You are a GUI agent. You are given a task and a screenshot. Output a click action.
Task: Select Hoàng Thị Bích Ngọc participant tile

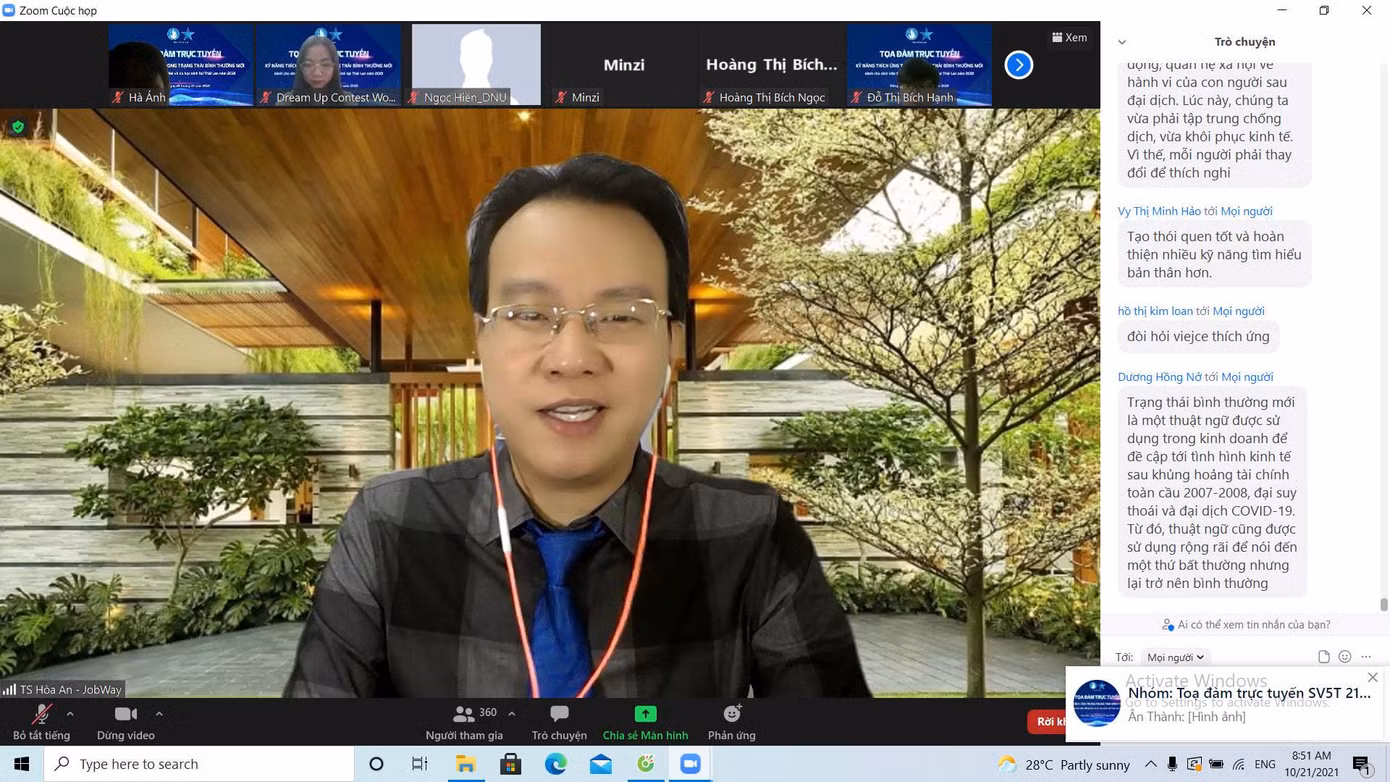tap(772, 65)
